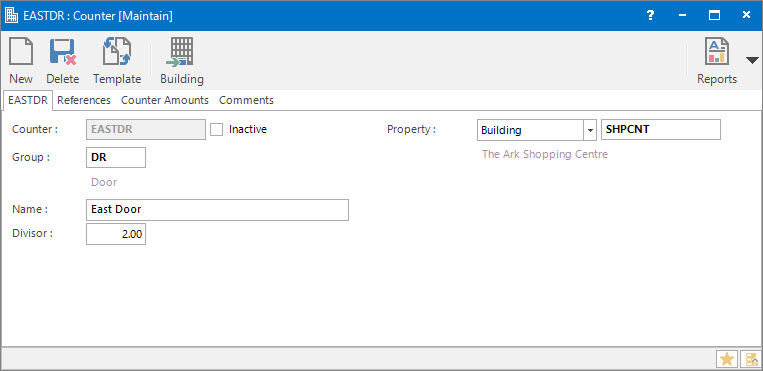
Task: Click the 'Property :' label
Action: [411, 130]
